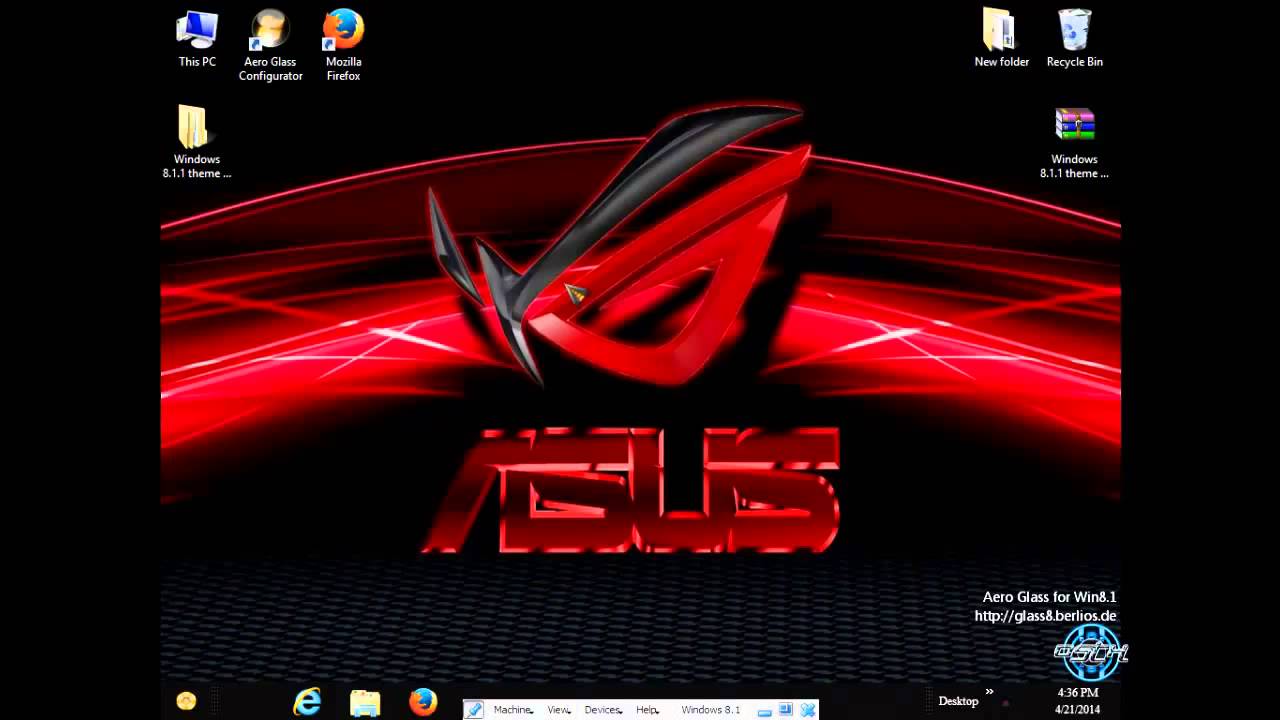Viewport: 1280px width, 720px height.
Task: Click the VirtualBox toolbar pin icon
Action: click(474, 710)
